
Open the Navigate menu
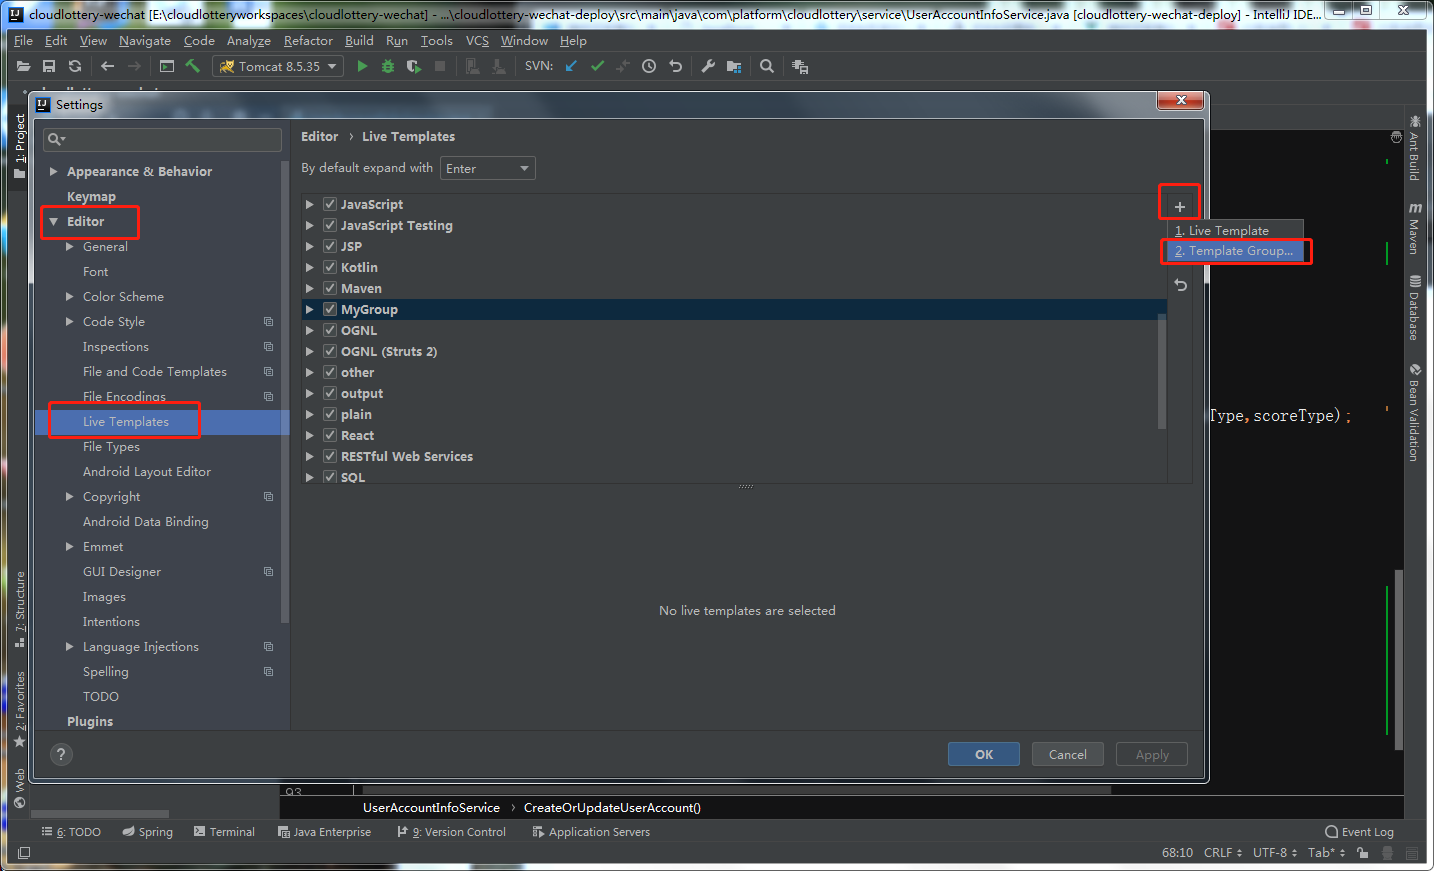click(144, 40)
